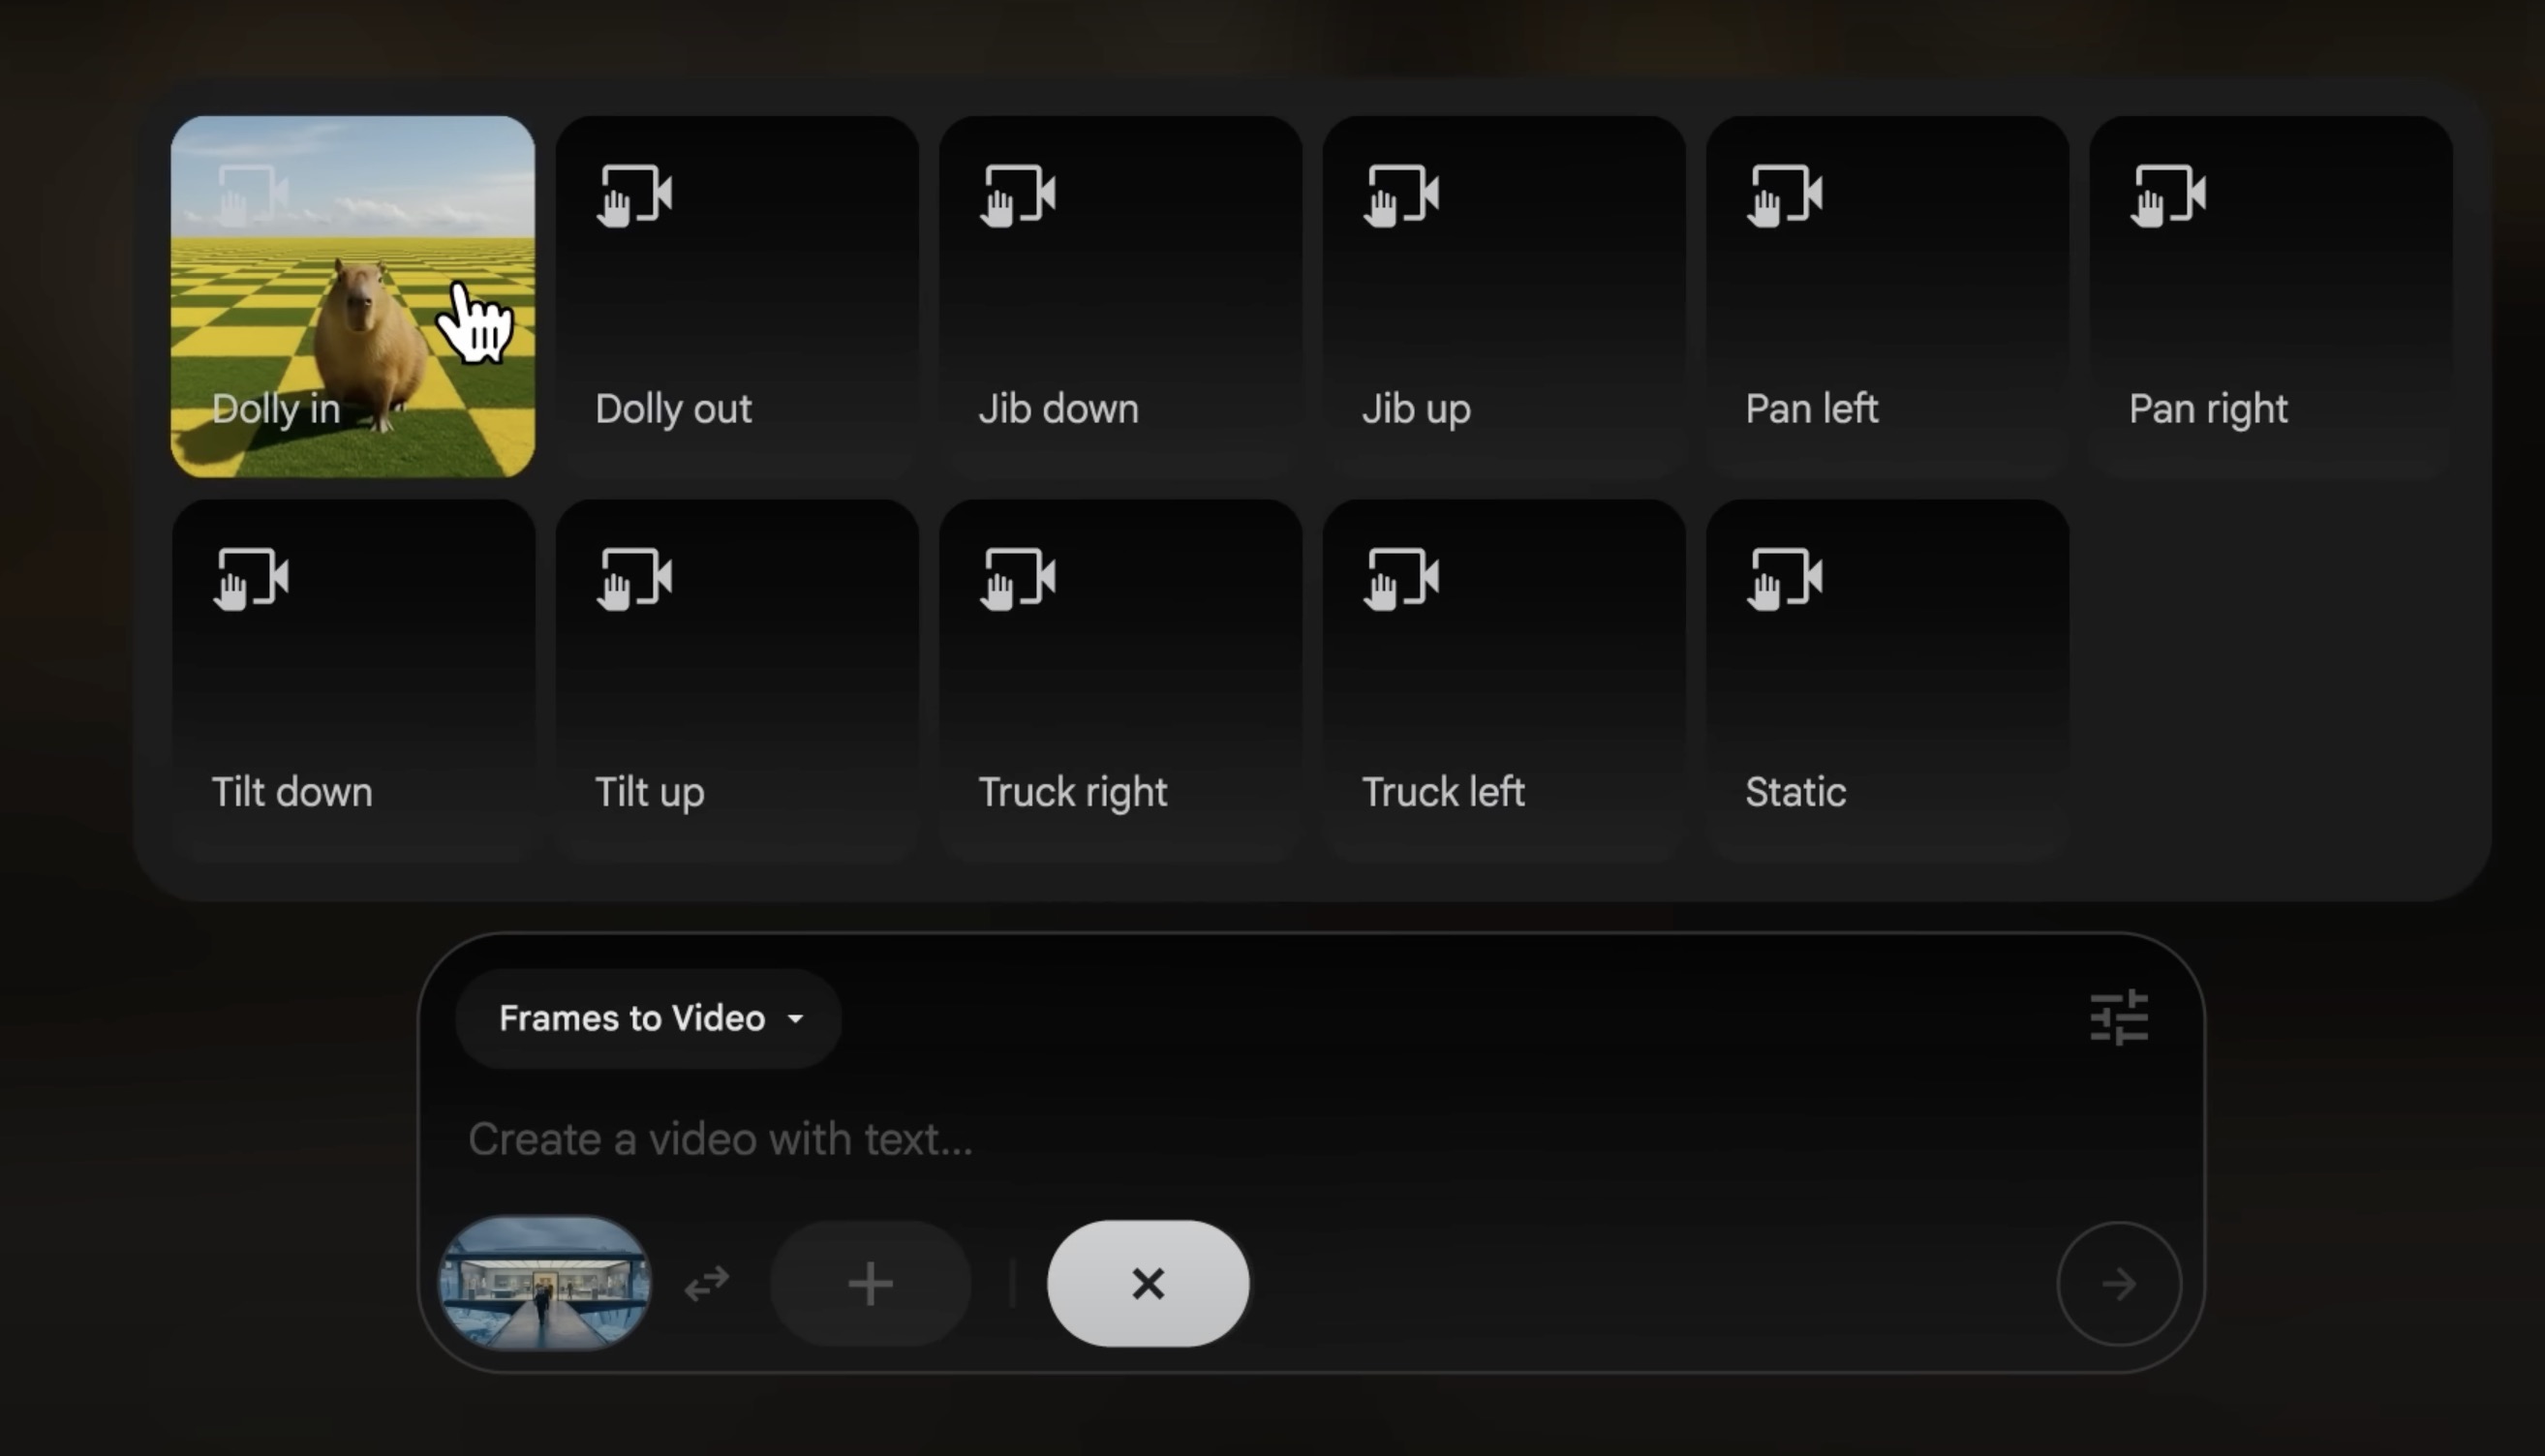The image size is (2545, 1456).
Task: Select the Truck left camera motion
Action: [x=1503, y=680]
